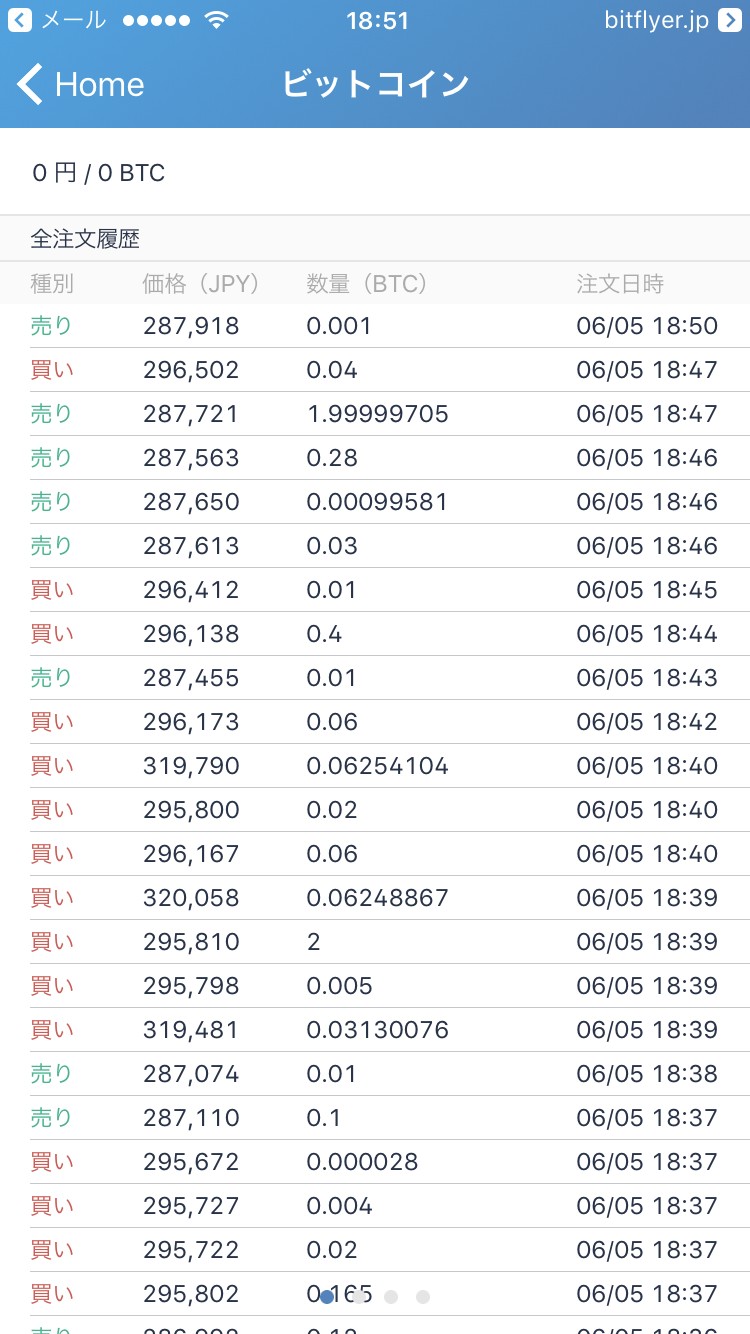This screenshot has height=1334, width=750.
Task: Tap the left arrow icon to return to Mail
Action: (19, 20)
